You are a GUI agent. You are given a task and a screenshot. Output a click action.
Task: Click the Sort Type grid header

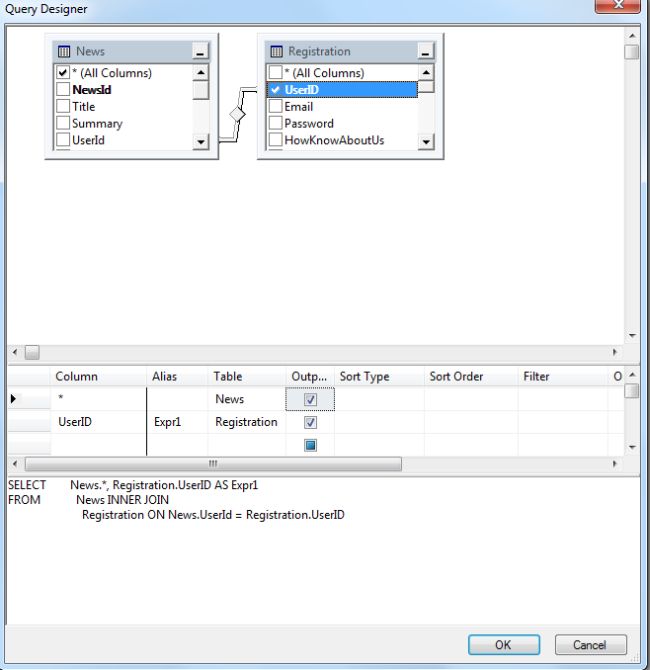tap(379, 376)
